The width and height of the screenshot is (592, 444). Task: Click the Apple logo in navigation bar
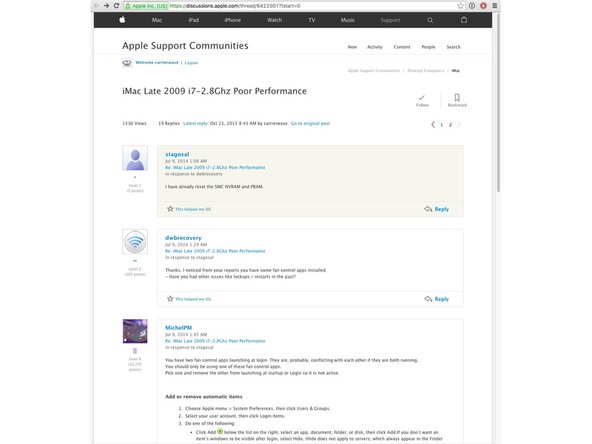(x=122, y=20)
